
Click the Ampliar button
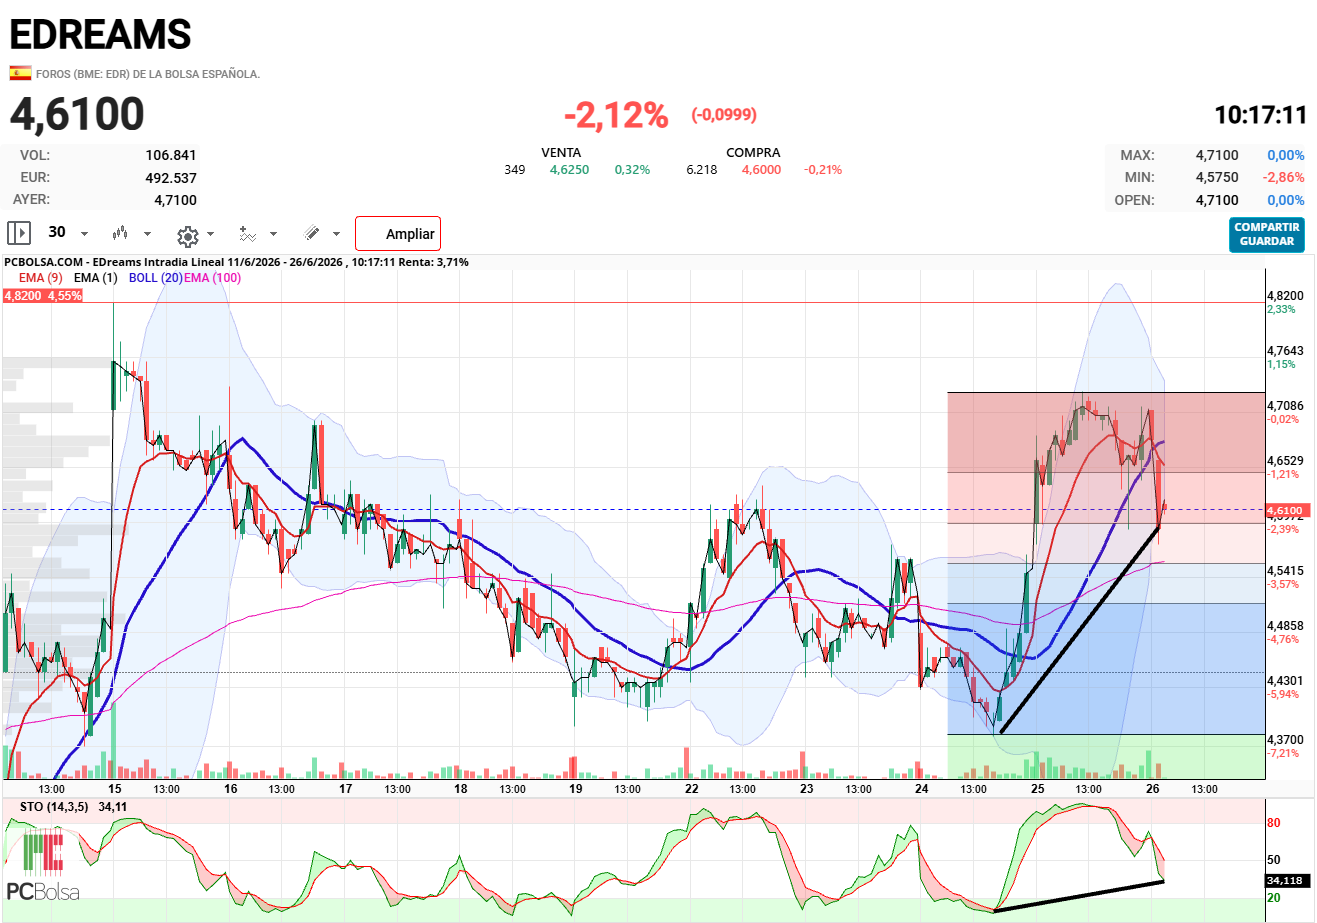[398, 234]
